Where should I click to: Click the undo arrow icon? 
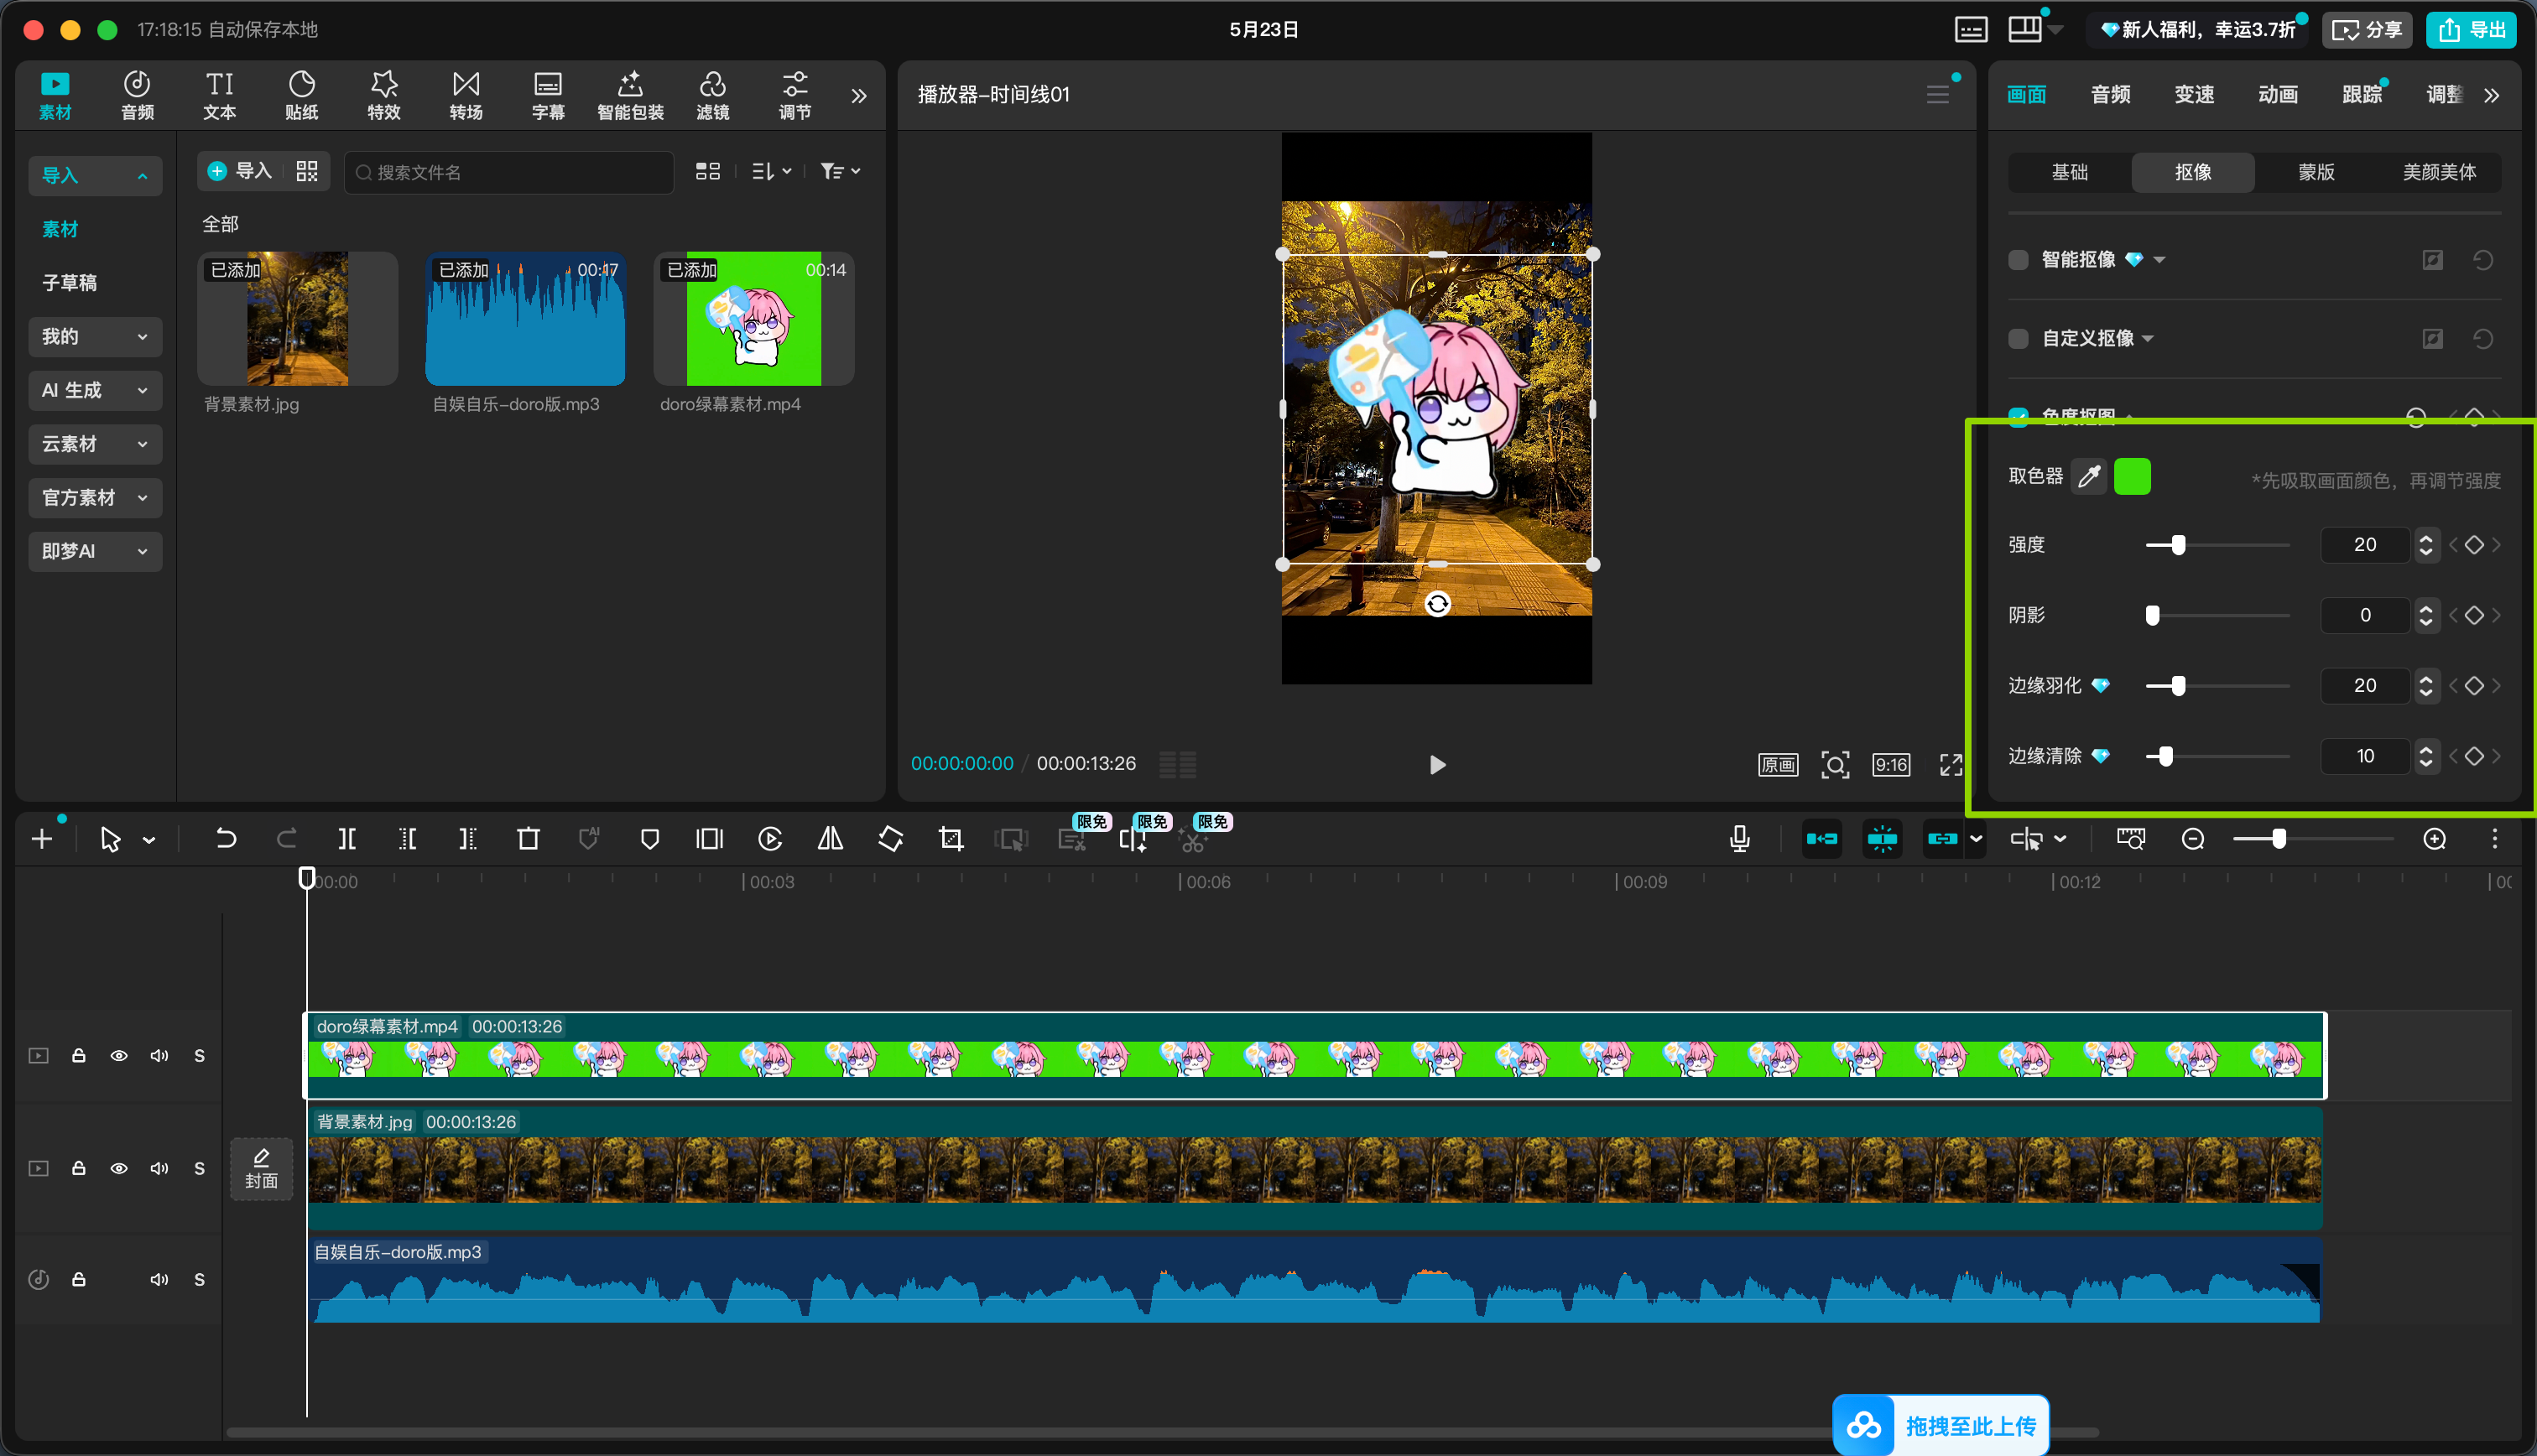click(226, 839)
